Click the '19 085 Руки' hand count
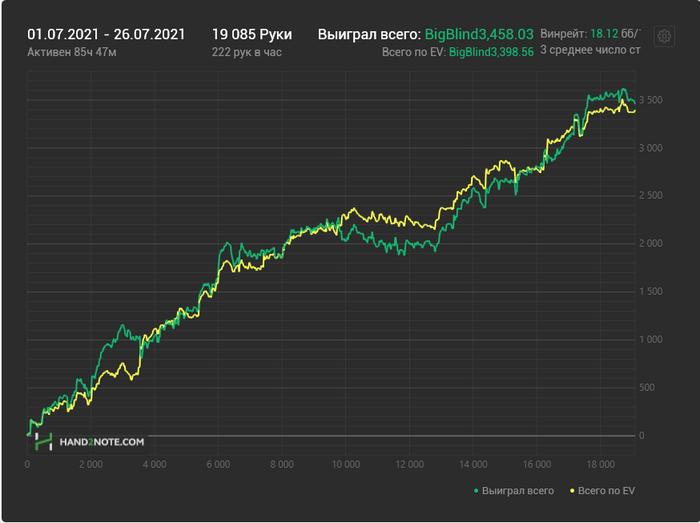This screenshot has height=523, width=700. pos(252,34)
